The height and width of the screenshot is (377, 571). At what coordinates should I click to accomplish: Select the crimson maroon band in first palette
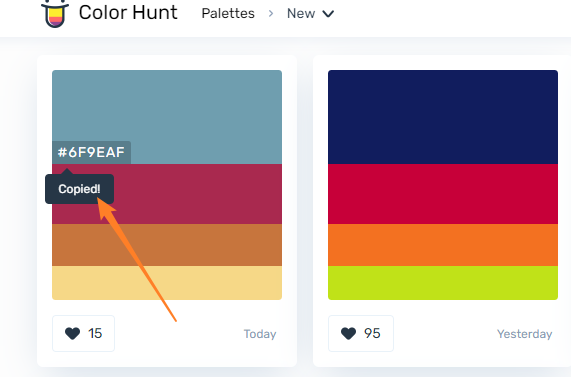197,194
